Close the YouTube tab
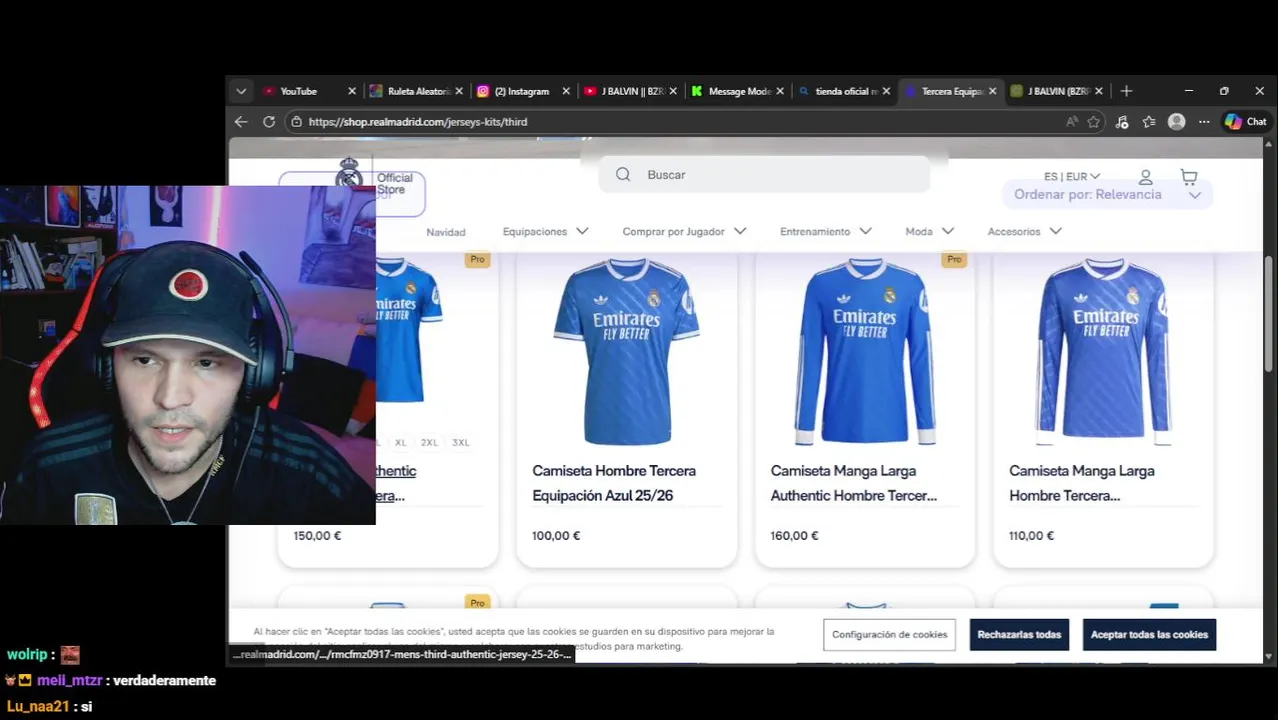 (x=352, y=91)
